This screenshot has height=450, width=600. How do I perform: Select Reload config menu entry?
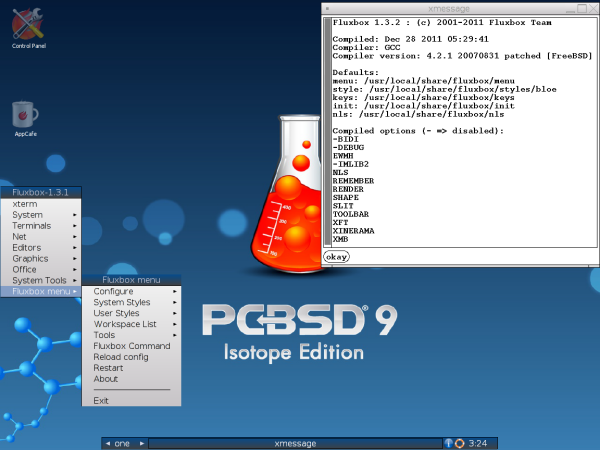click(x=131, y=357)
